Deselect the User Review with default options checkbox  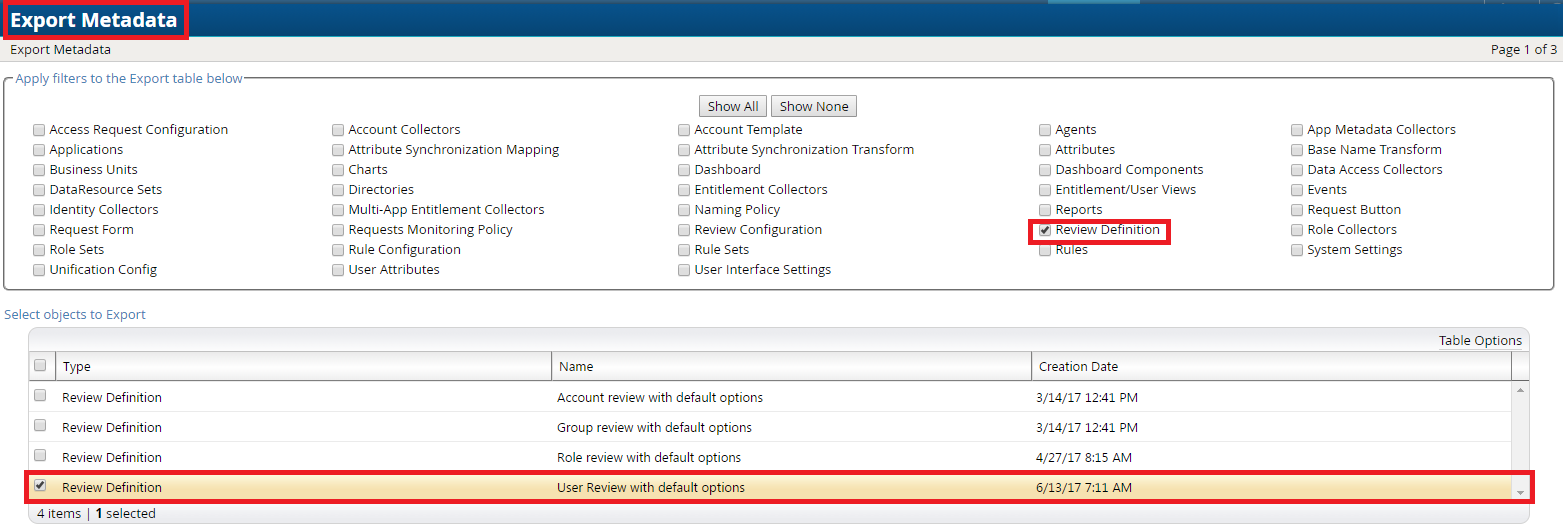pyautogui.click(x=40, y=486)
